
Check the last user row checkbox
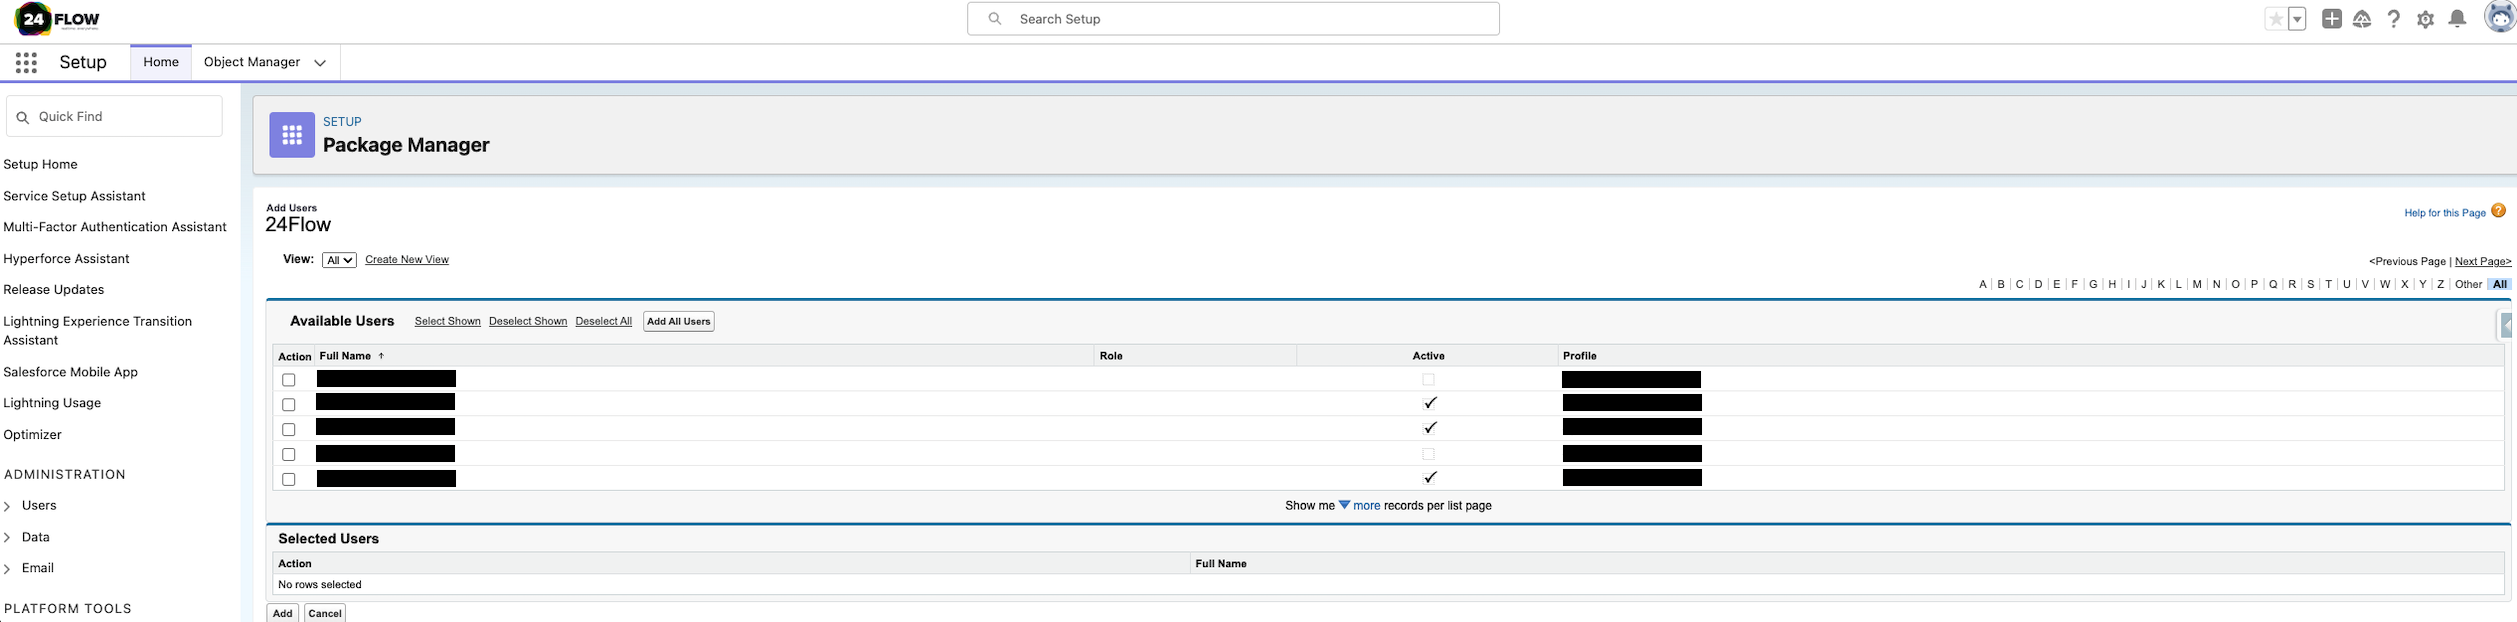tap(289, 480)
